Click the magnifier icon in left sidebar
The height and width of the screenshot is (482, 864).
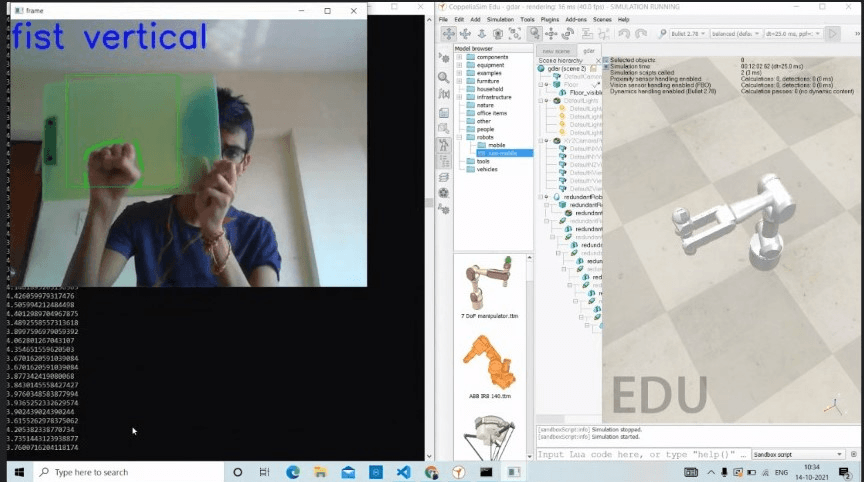(444, 78)
